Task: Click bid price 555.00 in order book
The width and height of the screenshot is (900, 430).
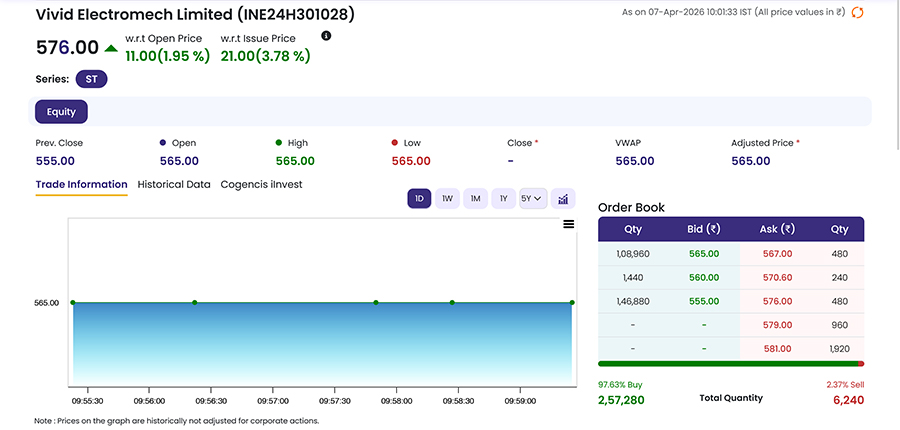Action: 704,301
